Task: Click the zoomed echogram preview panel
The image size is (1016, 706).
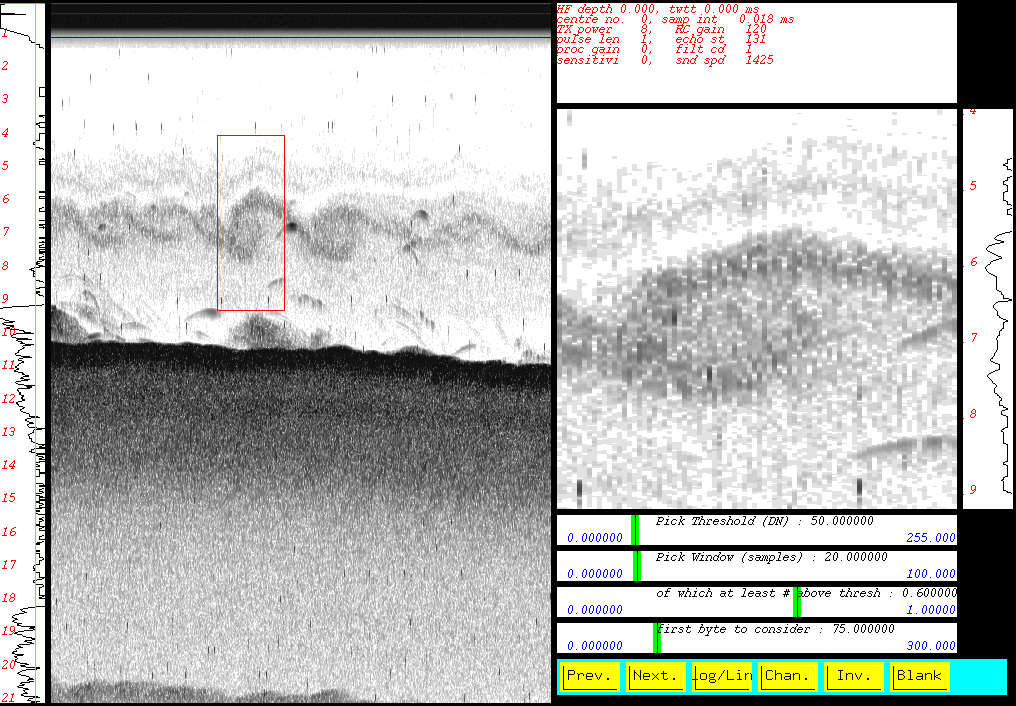Action: click(758, 308)
